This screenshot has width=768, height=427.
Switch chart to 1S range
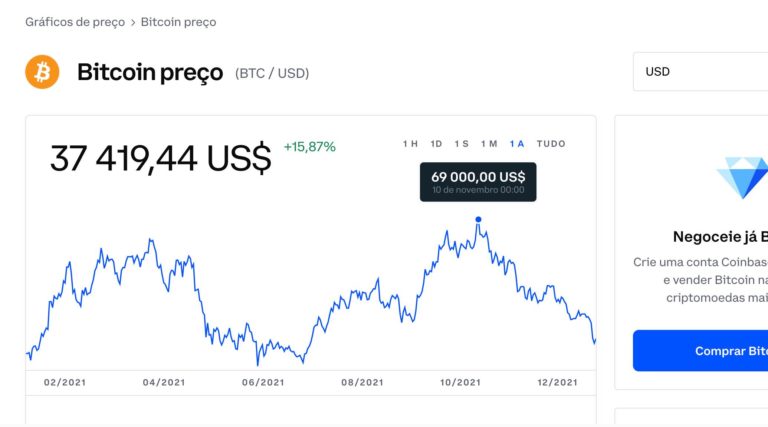pos(461,144)
